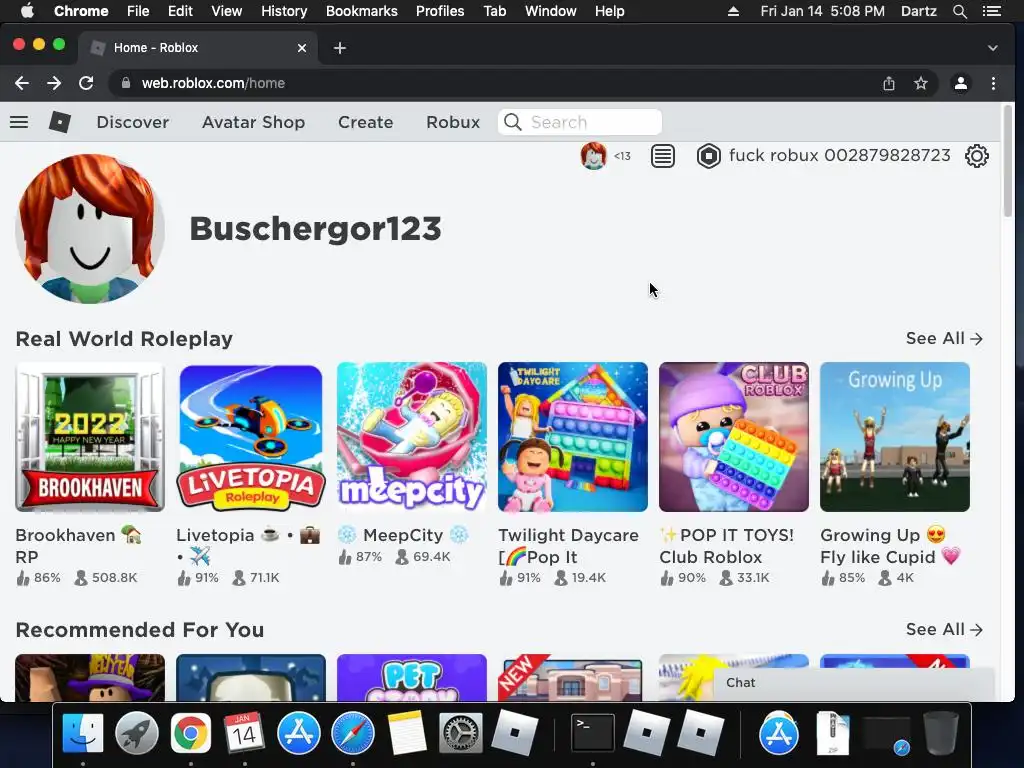Open the Robux balance hexagon icon

click(x=709, y=156)
